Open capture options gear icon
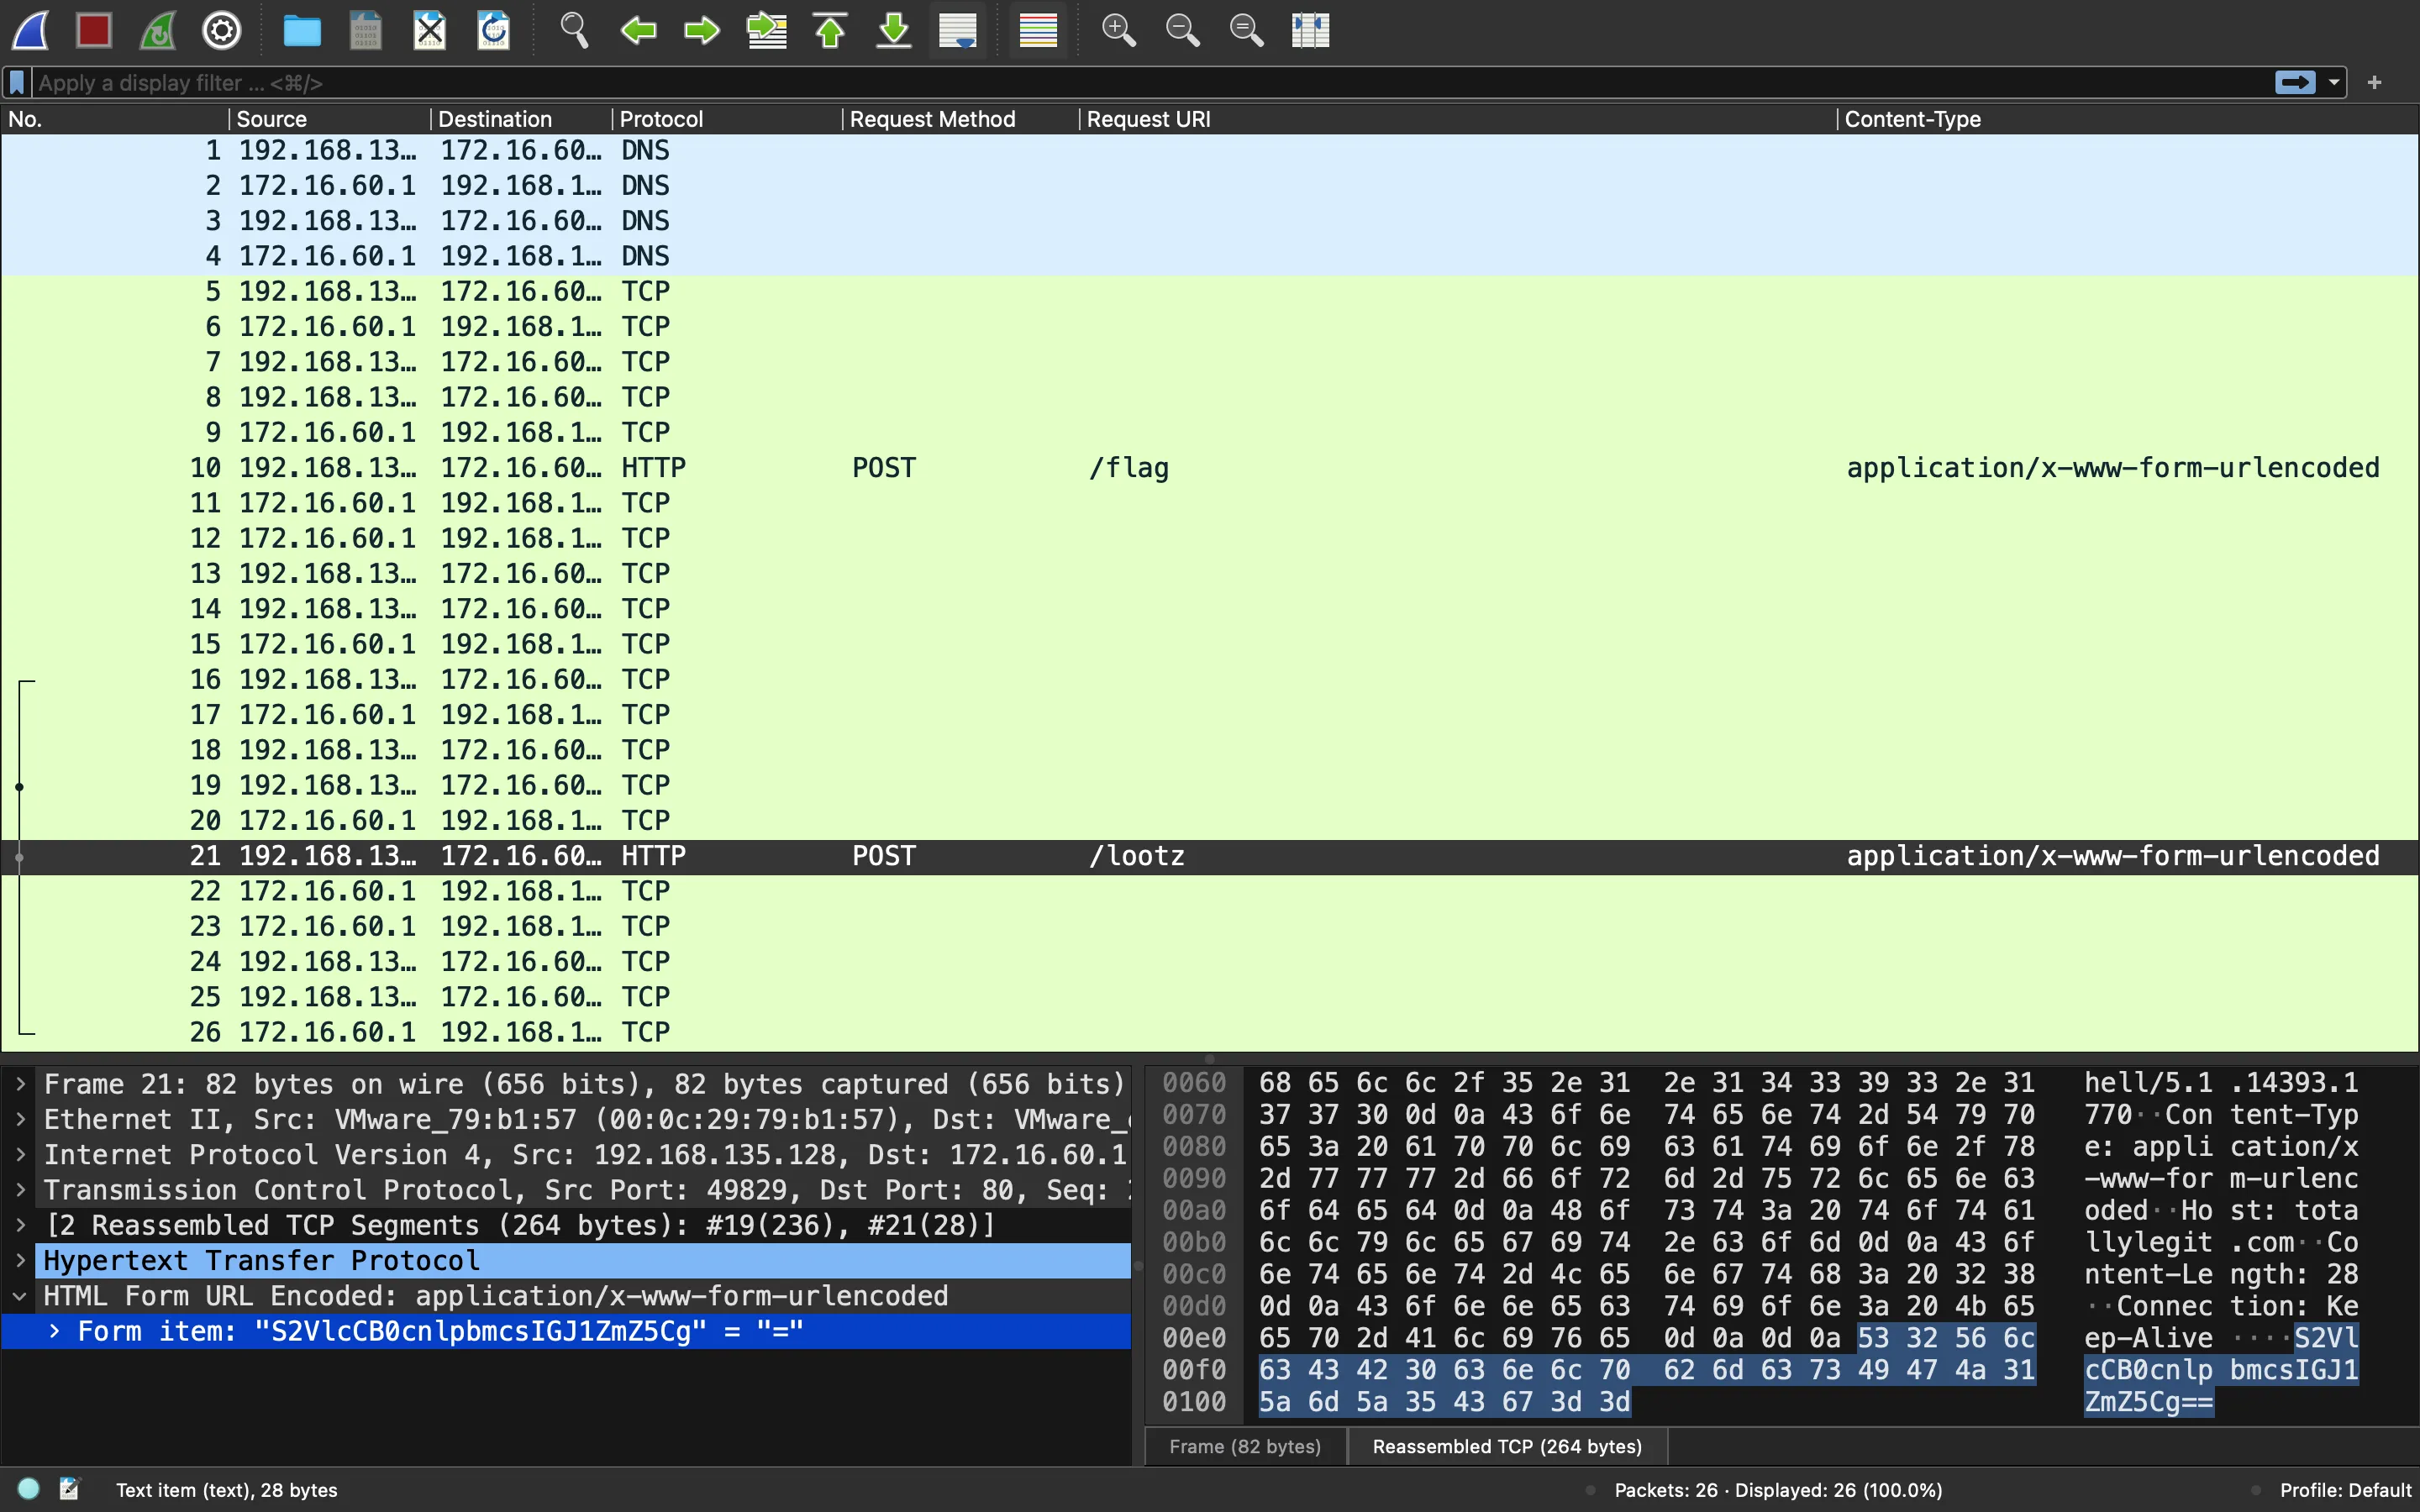 click(x=222, y=30)
